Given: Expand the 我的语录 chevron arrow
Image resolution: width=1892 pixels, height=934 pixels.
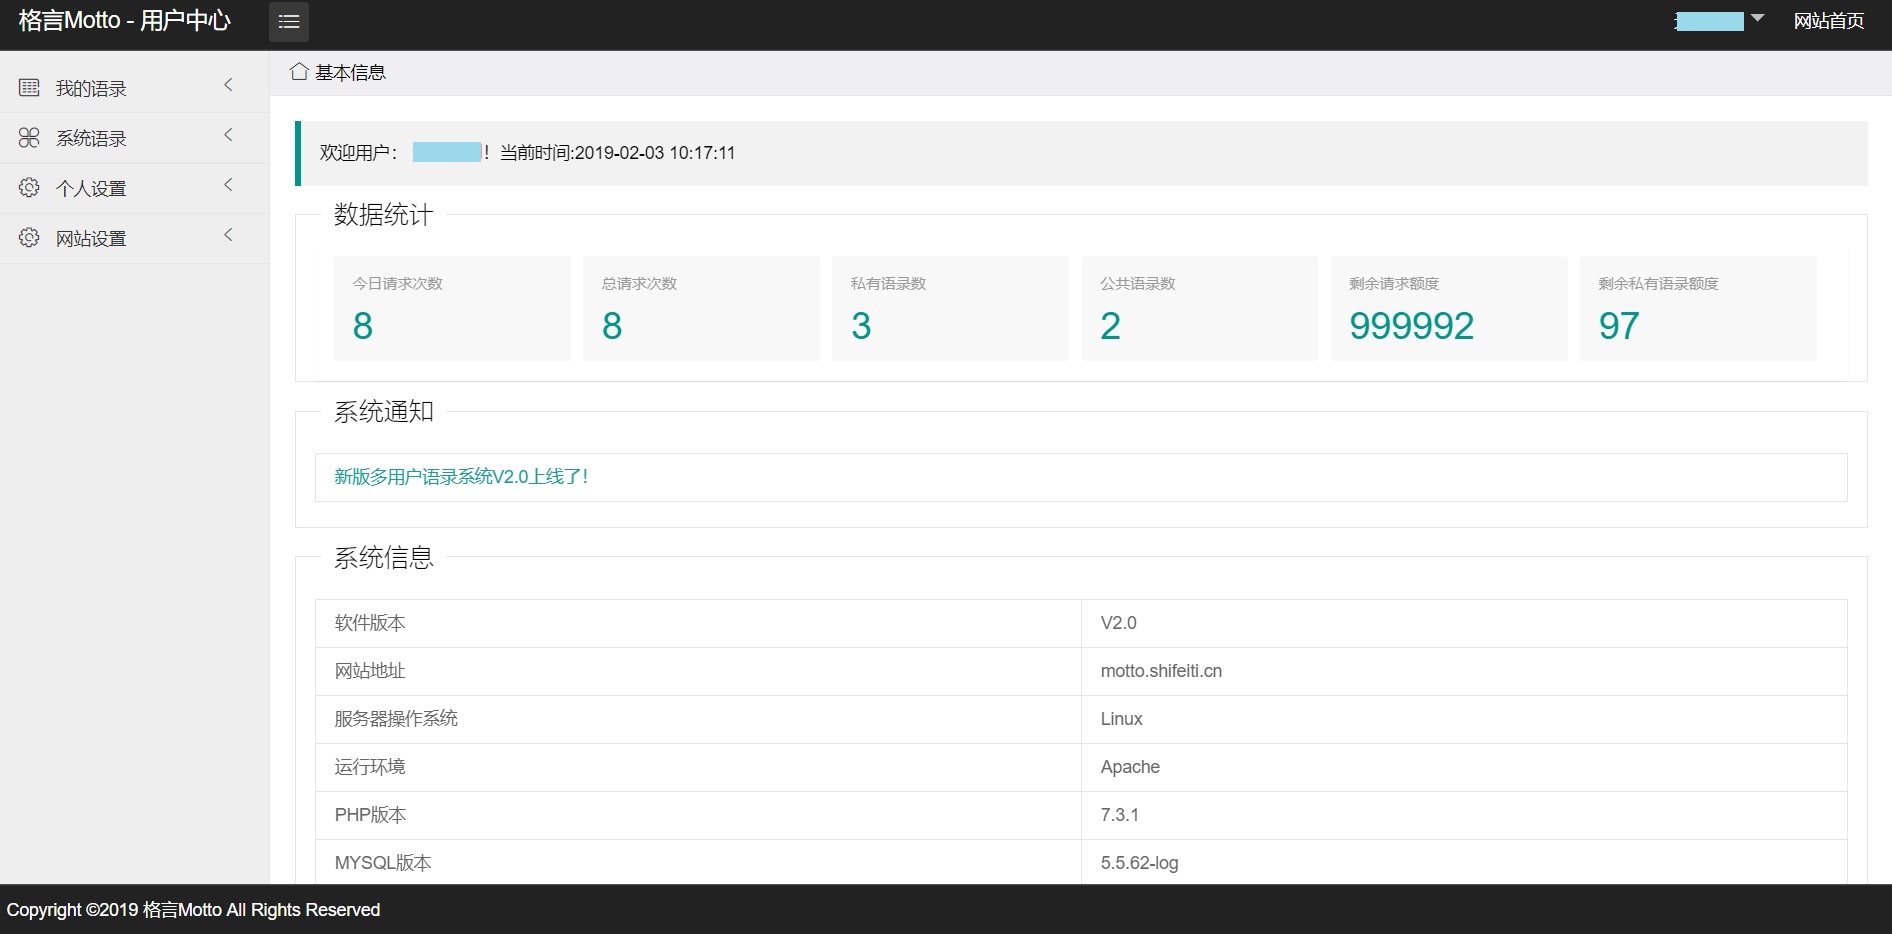Looking at the screenshot, I should (x=229, y=85).
